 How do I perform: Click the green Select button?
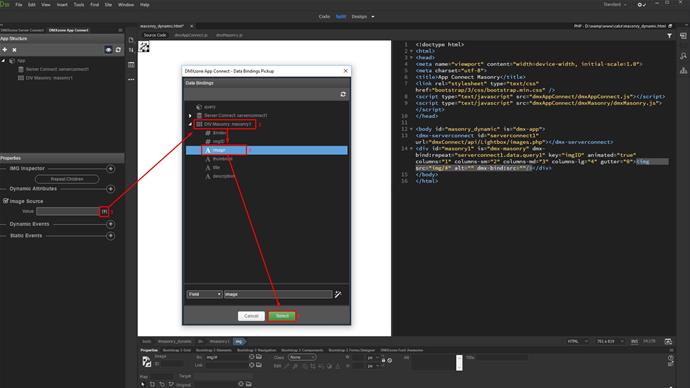pos(282,316)
